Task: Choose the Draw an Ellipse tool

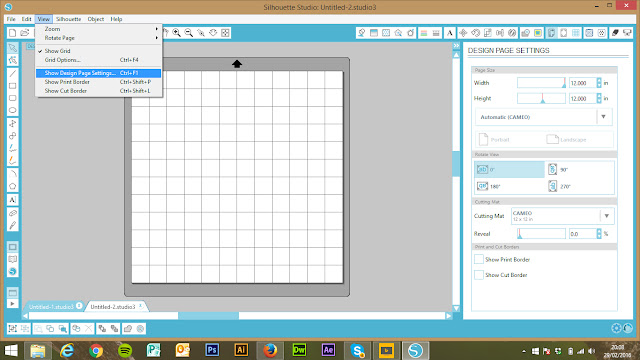Action: [13, 110]
